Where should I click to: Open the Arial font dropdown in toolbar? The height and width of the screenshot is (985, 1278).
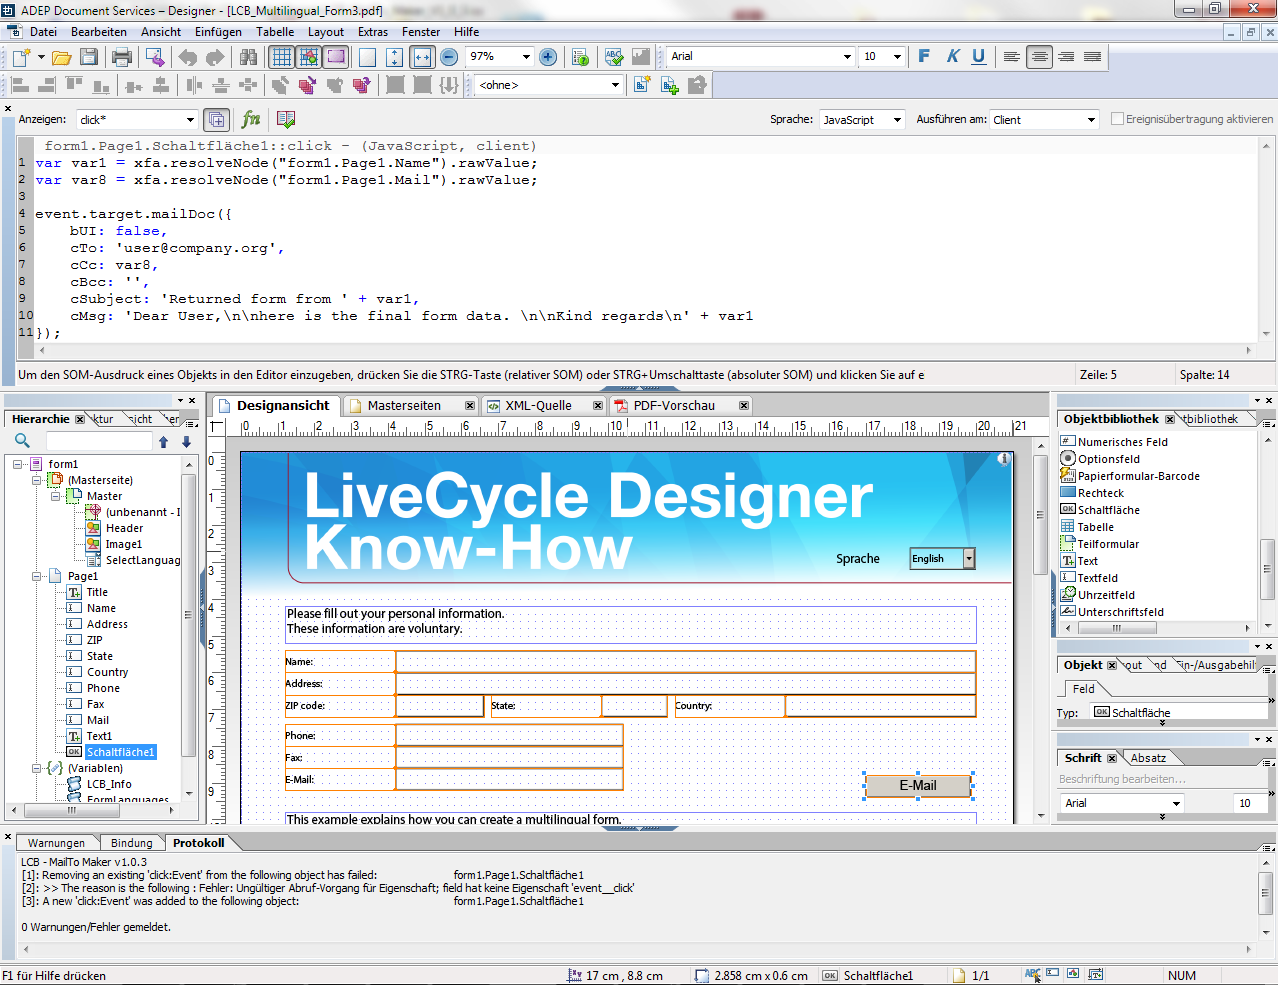click(x=848, y=57)
